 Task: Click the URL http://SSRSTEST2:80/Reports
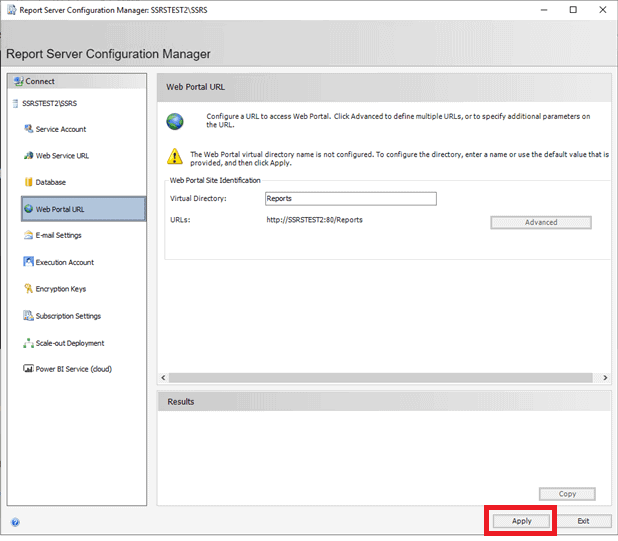point(315,220)
